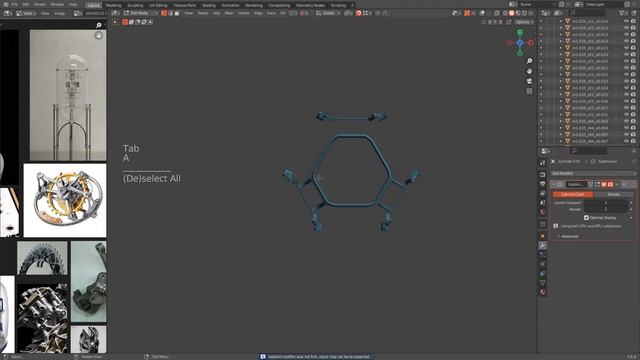Open the Object Data properties tab

542,282
